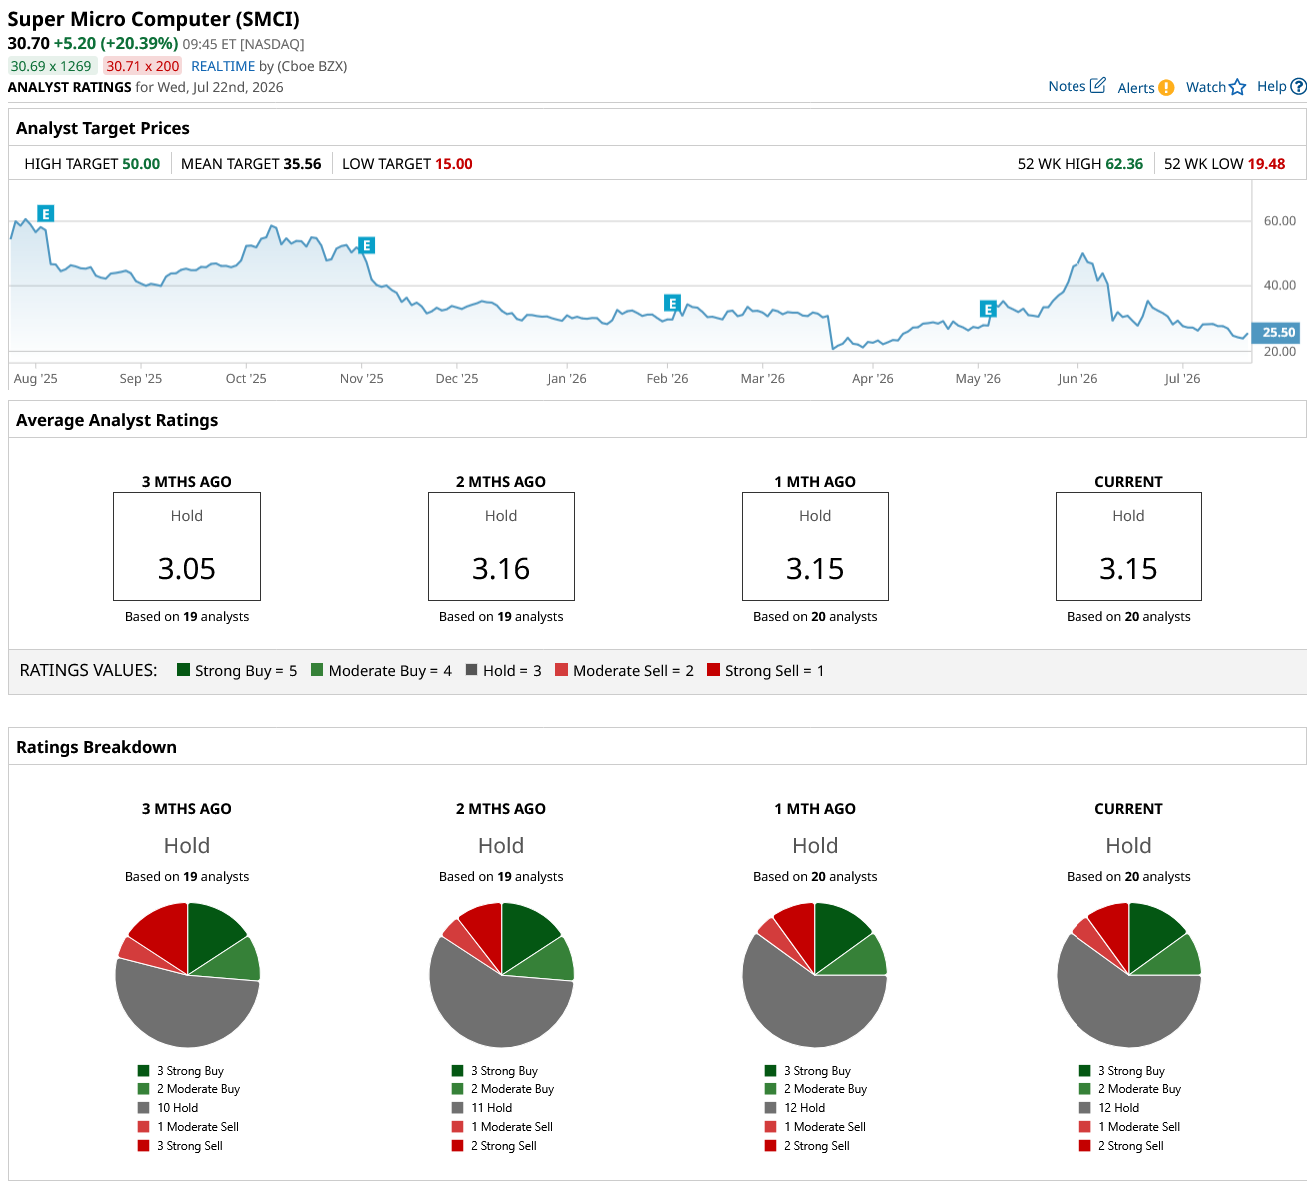1308x1182 pixels.
Task: Click the Hold = 3 color swatch
Action: [471, 670]
